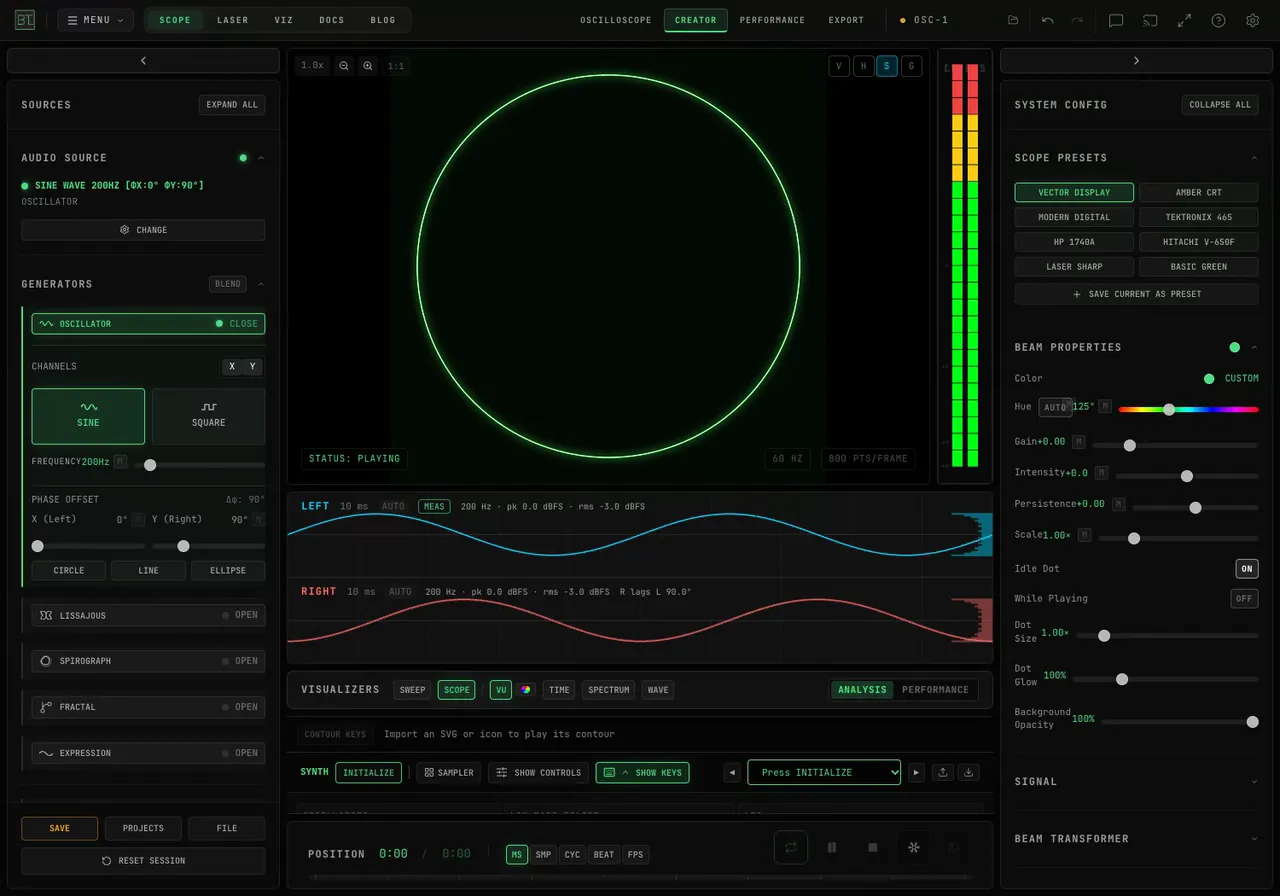Click RESET SESSION button
1280x896 pixels.
tap(143, 861)
